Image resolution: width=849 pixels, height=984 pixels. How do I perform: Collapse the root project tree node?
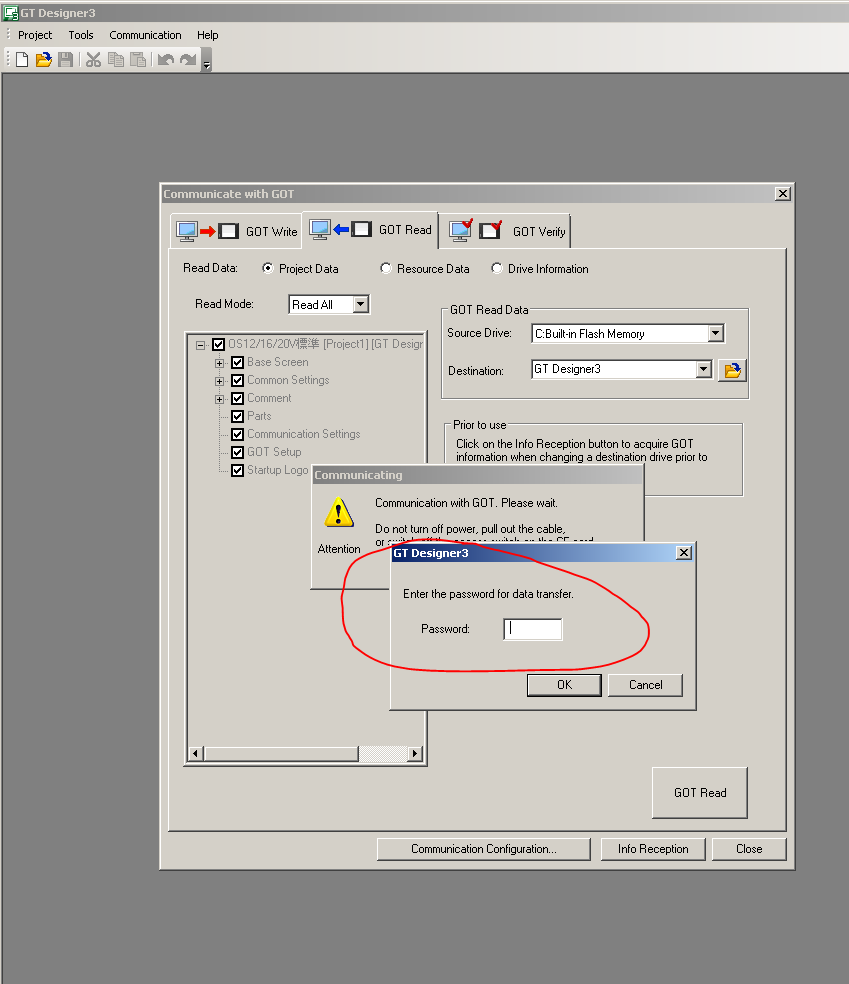(x=200, y=345)
